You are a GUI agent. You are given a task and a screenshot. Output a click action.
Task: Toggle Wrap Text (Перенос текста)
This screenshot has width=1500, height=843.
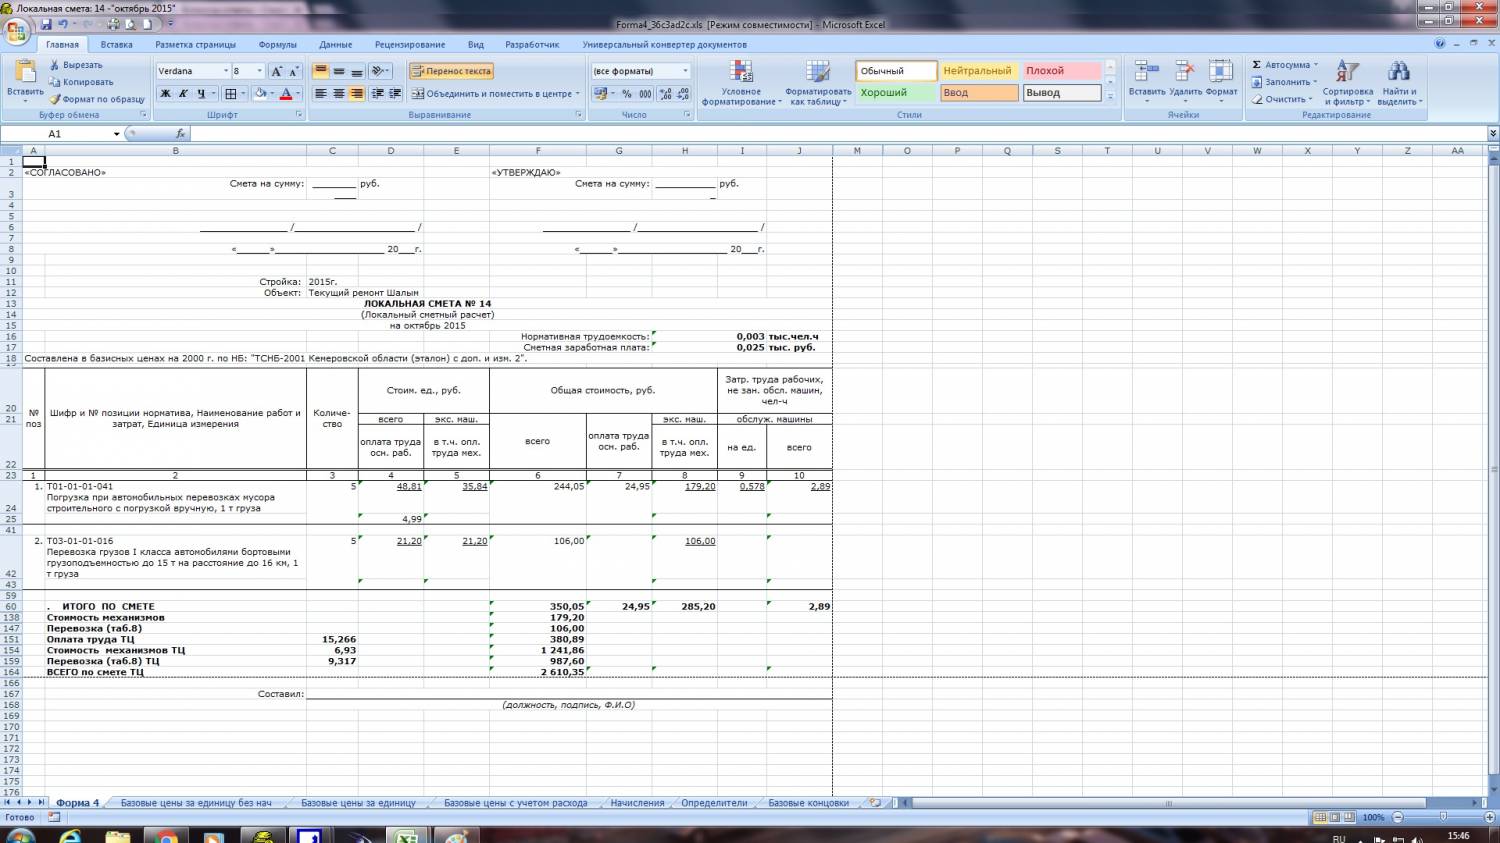(451, 71)
